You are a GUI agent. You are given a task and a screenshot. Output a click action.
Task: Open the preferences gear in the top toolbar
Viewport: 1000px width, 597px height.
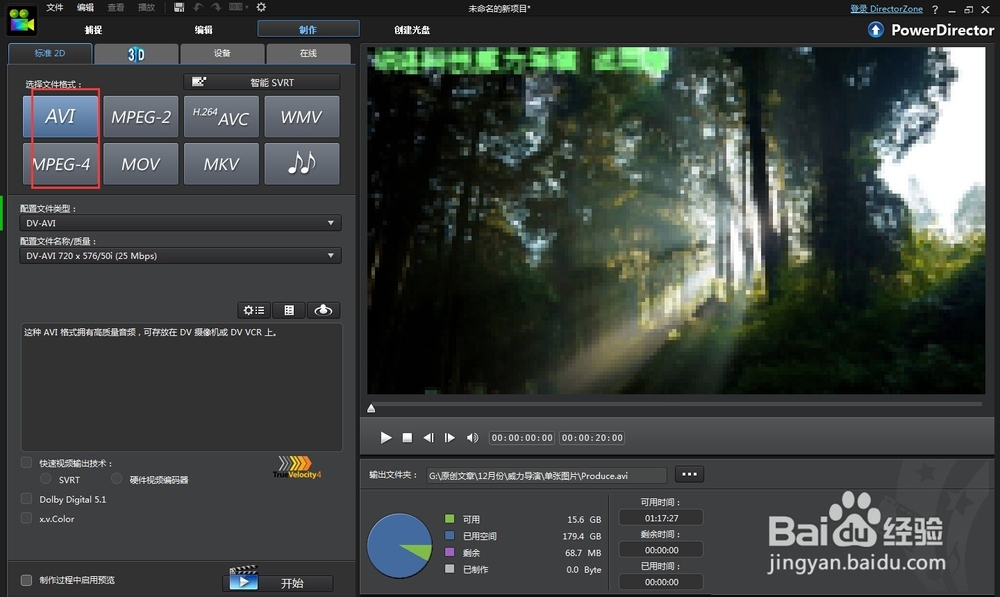point(261,7)
